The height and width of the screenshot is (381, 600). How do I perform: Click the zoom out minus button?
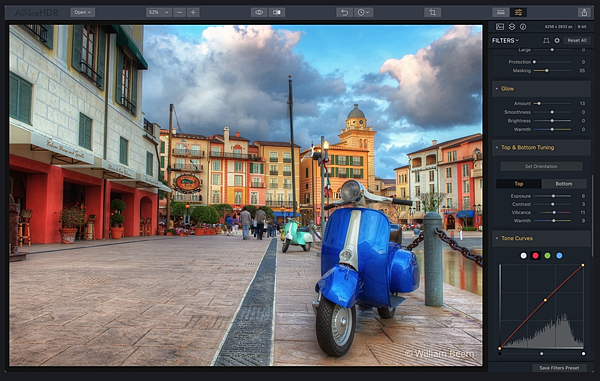pyautogui.click(x=179, y=12)
